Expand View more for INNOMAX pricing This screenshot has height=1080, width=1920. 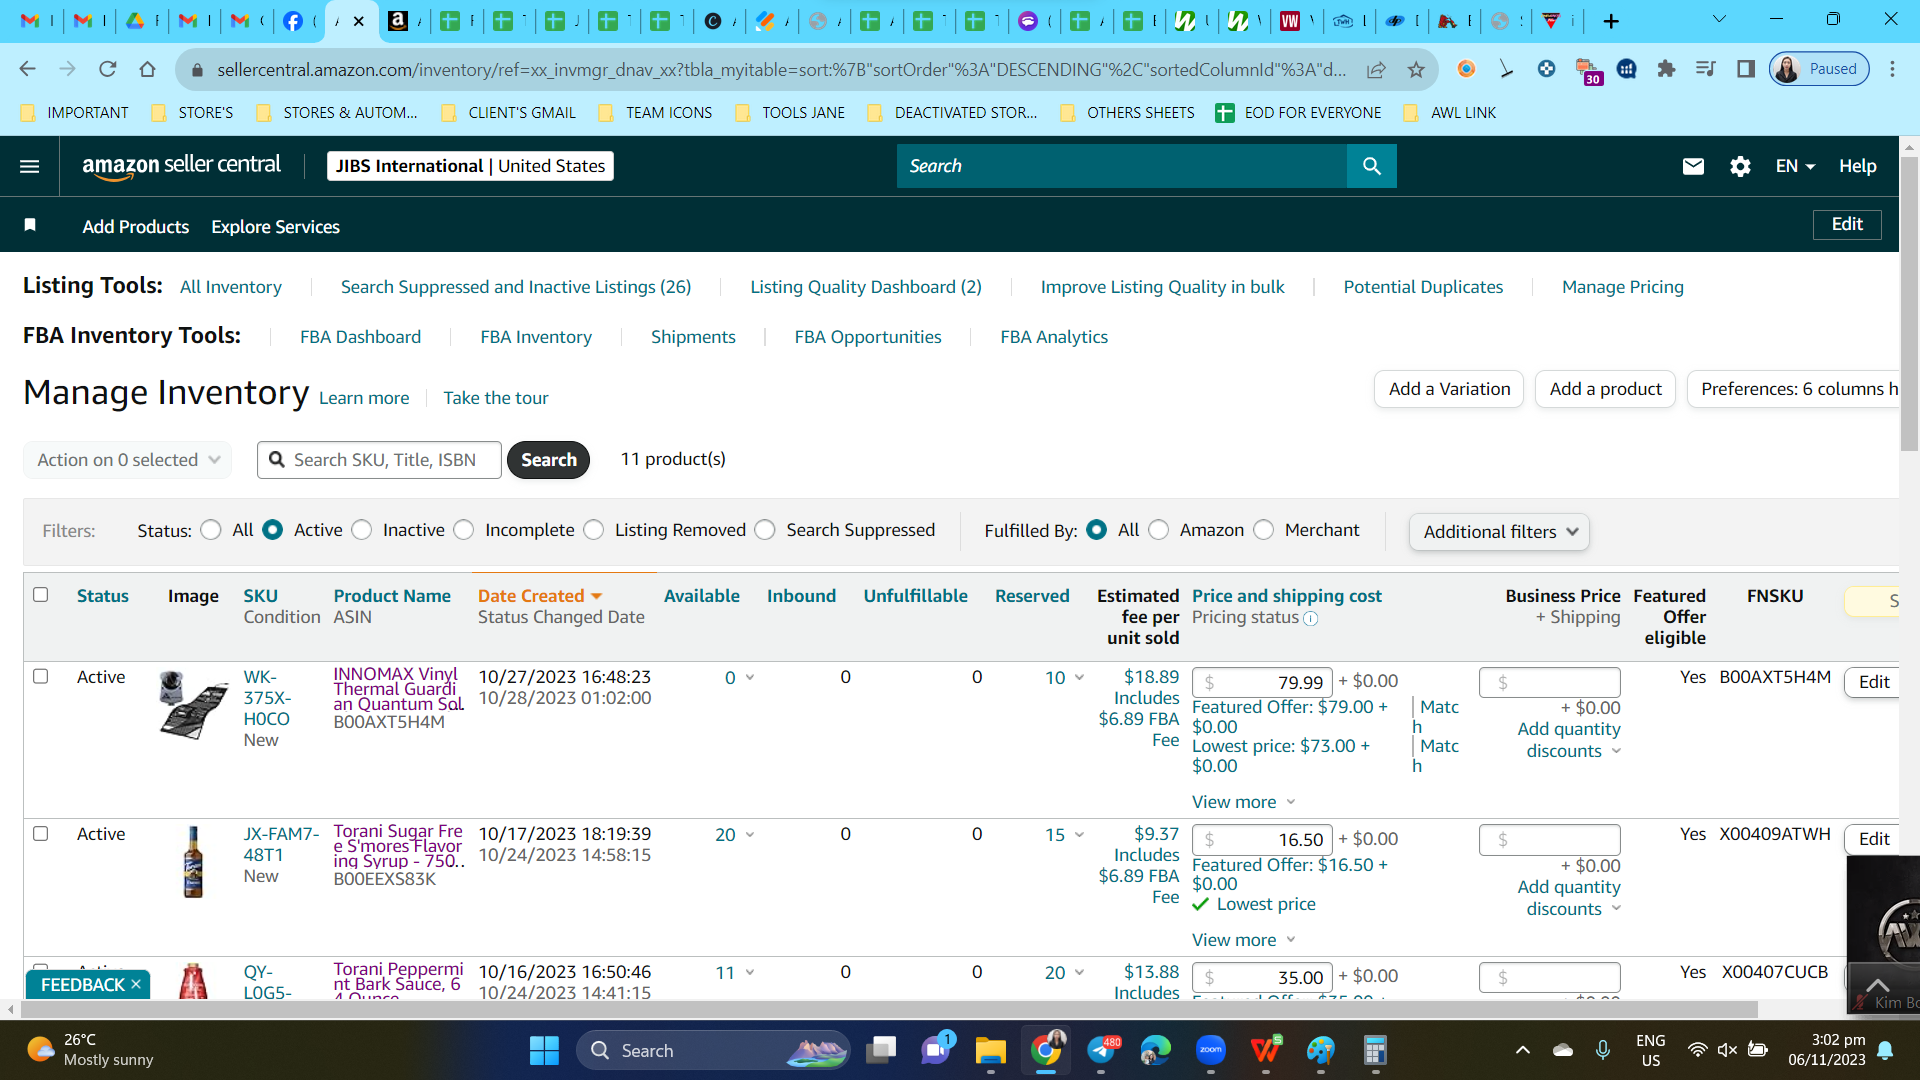[1243, 802]
